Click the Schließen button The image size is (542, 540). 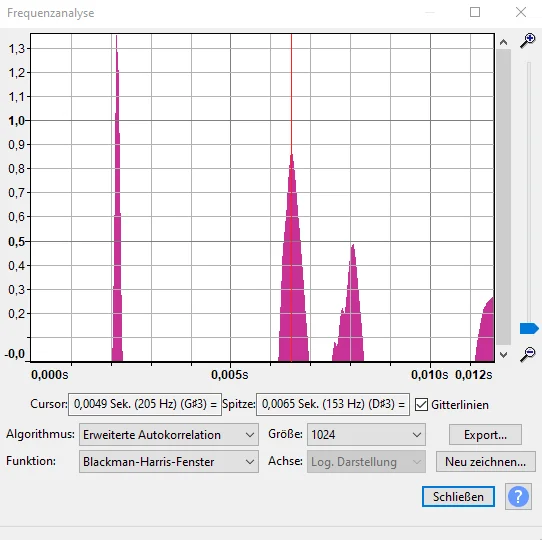coord(458,496)
